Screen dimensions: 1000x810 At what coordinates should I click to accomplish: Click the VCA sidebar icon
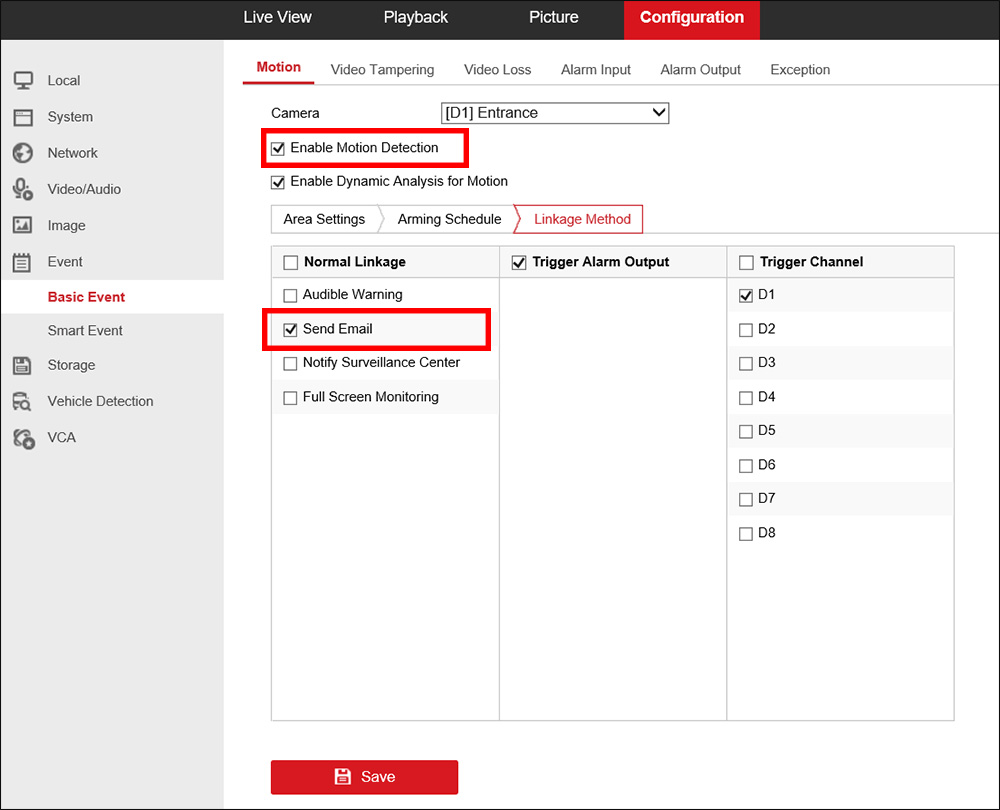coord(24,438)
